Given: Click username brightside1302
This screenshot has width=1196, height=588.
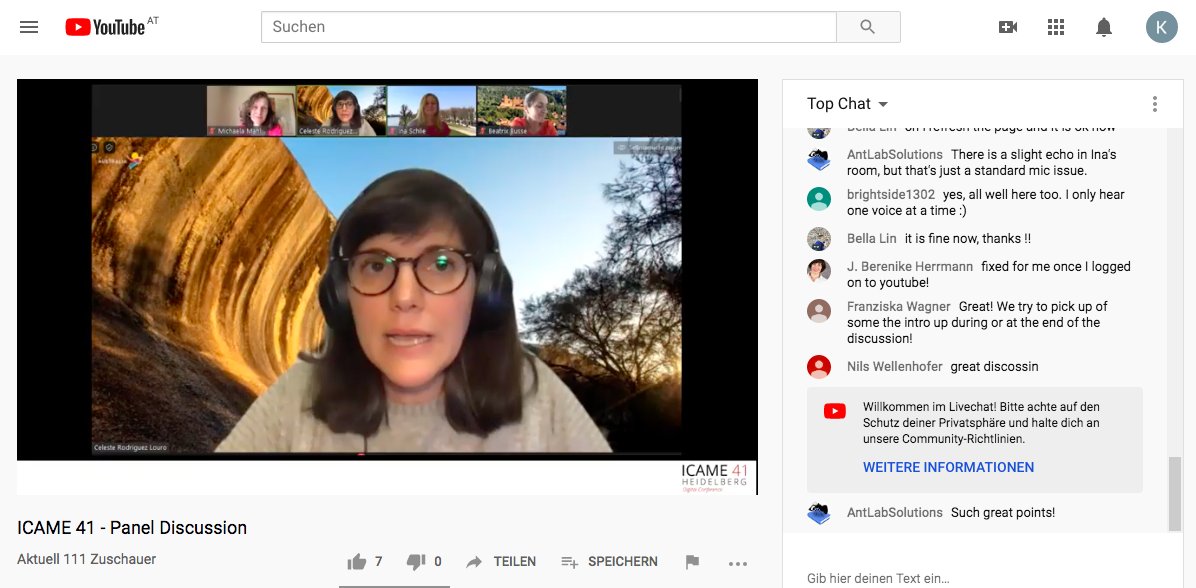Looking at the screenshot, I should tap(890, 194).
